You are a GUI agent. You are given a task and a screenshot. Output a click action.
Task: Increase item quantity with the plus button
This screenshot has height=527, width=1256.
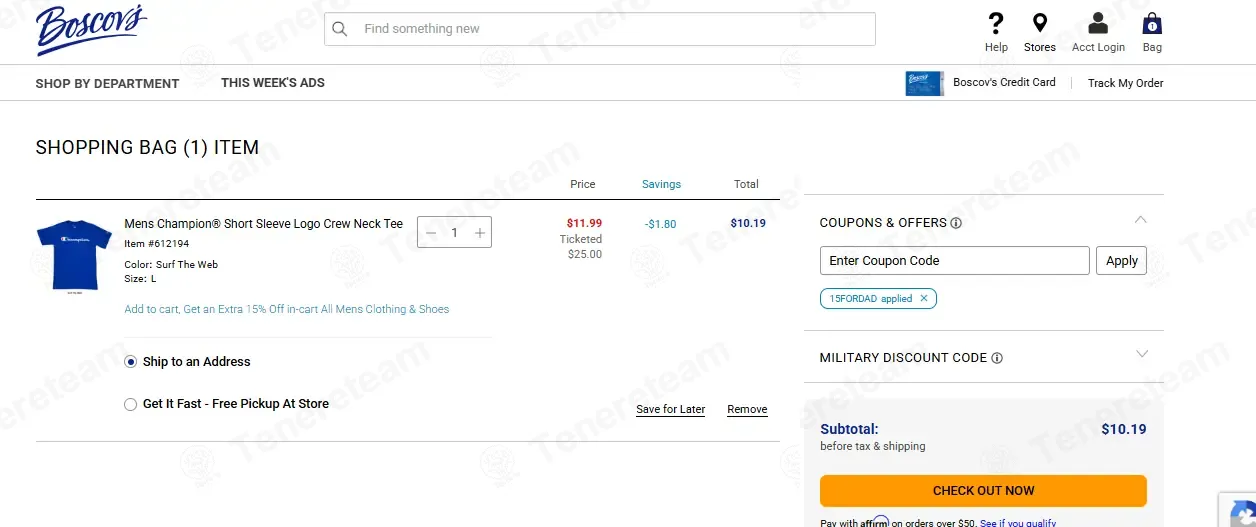(480, 233)
